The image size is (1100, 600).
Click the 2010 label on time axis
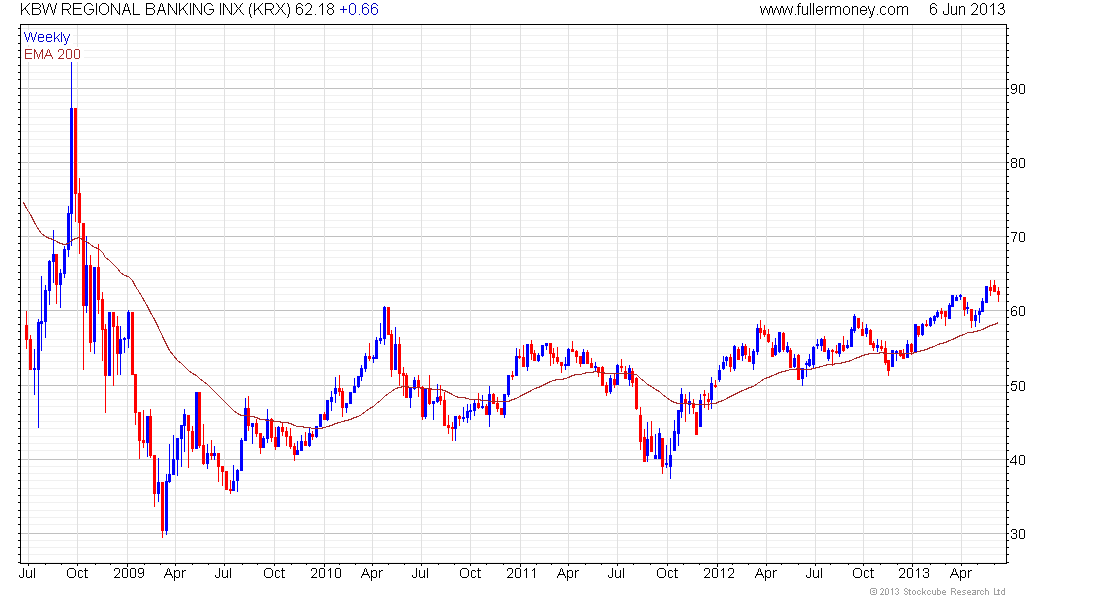pyautogui.click(x=326, y=574)
